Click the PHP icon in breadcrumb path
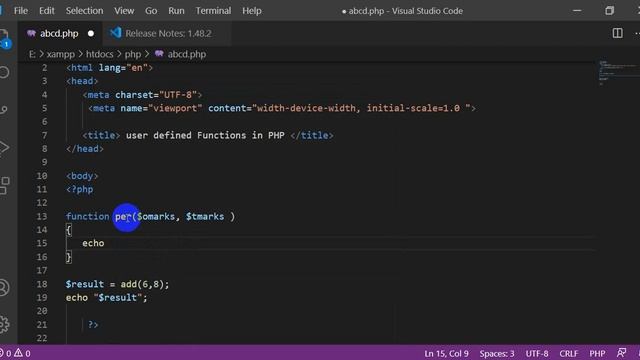Screen dimensions: 640x360 [159, 54]
